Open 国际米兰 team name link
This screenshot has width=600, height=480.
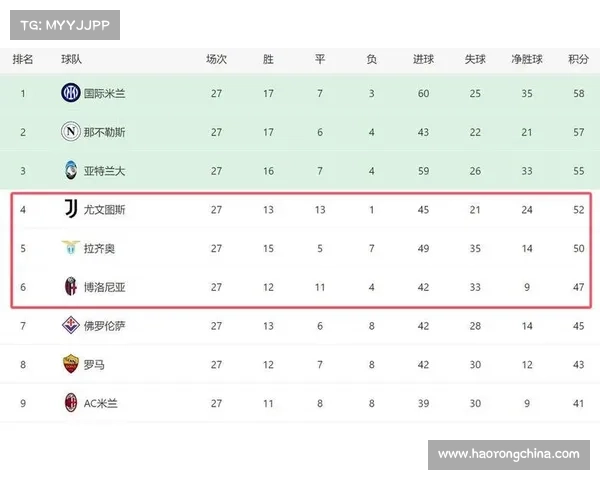click(104, 93)
